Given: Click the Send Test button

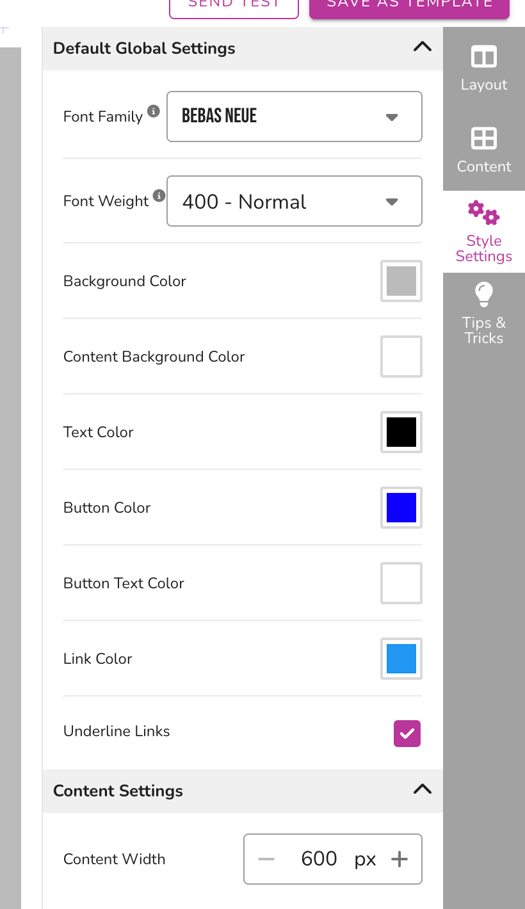Looking at the screenshot, I should 234,6.
